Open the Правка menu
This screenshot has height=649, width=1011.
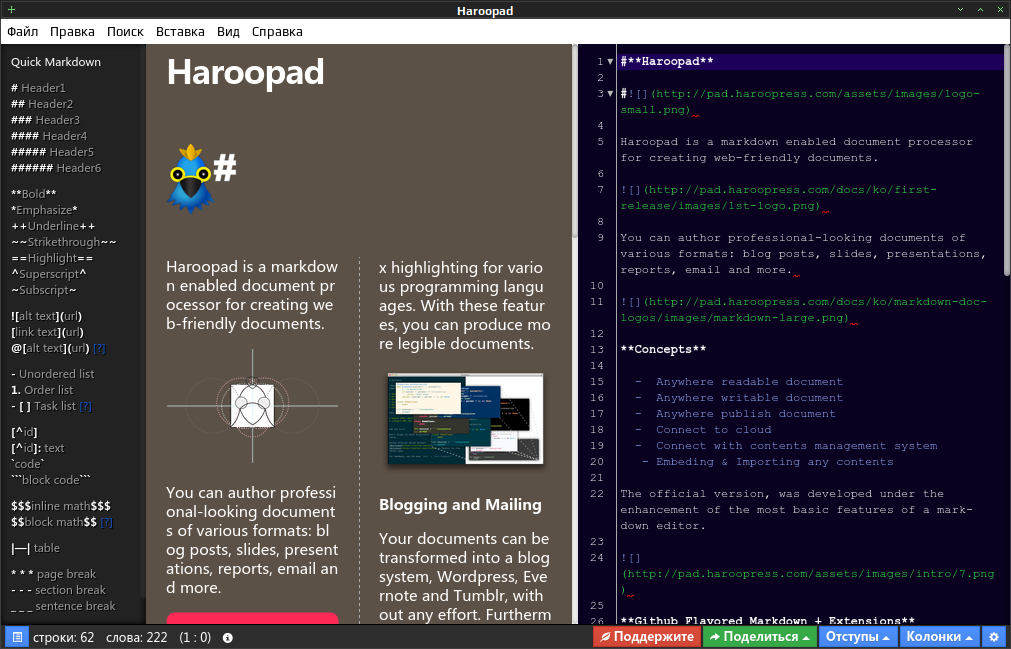[72, 32]
